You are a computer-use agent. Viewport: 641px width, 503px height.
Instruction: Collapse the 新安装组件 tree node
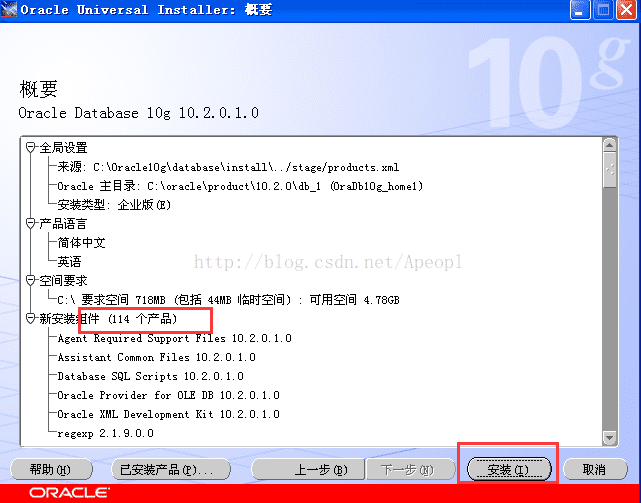[x=31, y=319]
